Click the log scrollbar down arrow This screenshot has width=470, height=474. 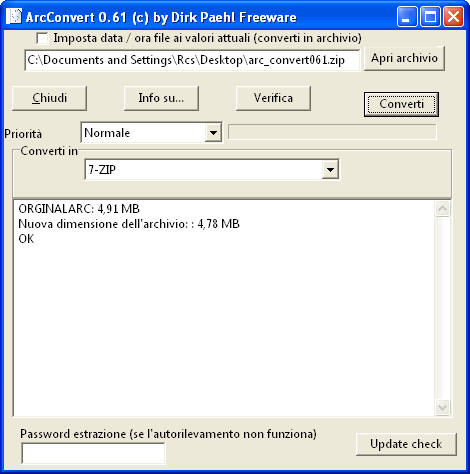[x=443, y=407]
